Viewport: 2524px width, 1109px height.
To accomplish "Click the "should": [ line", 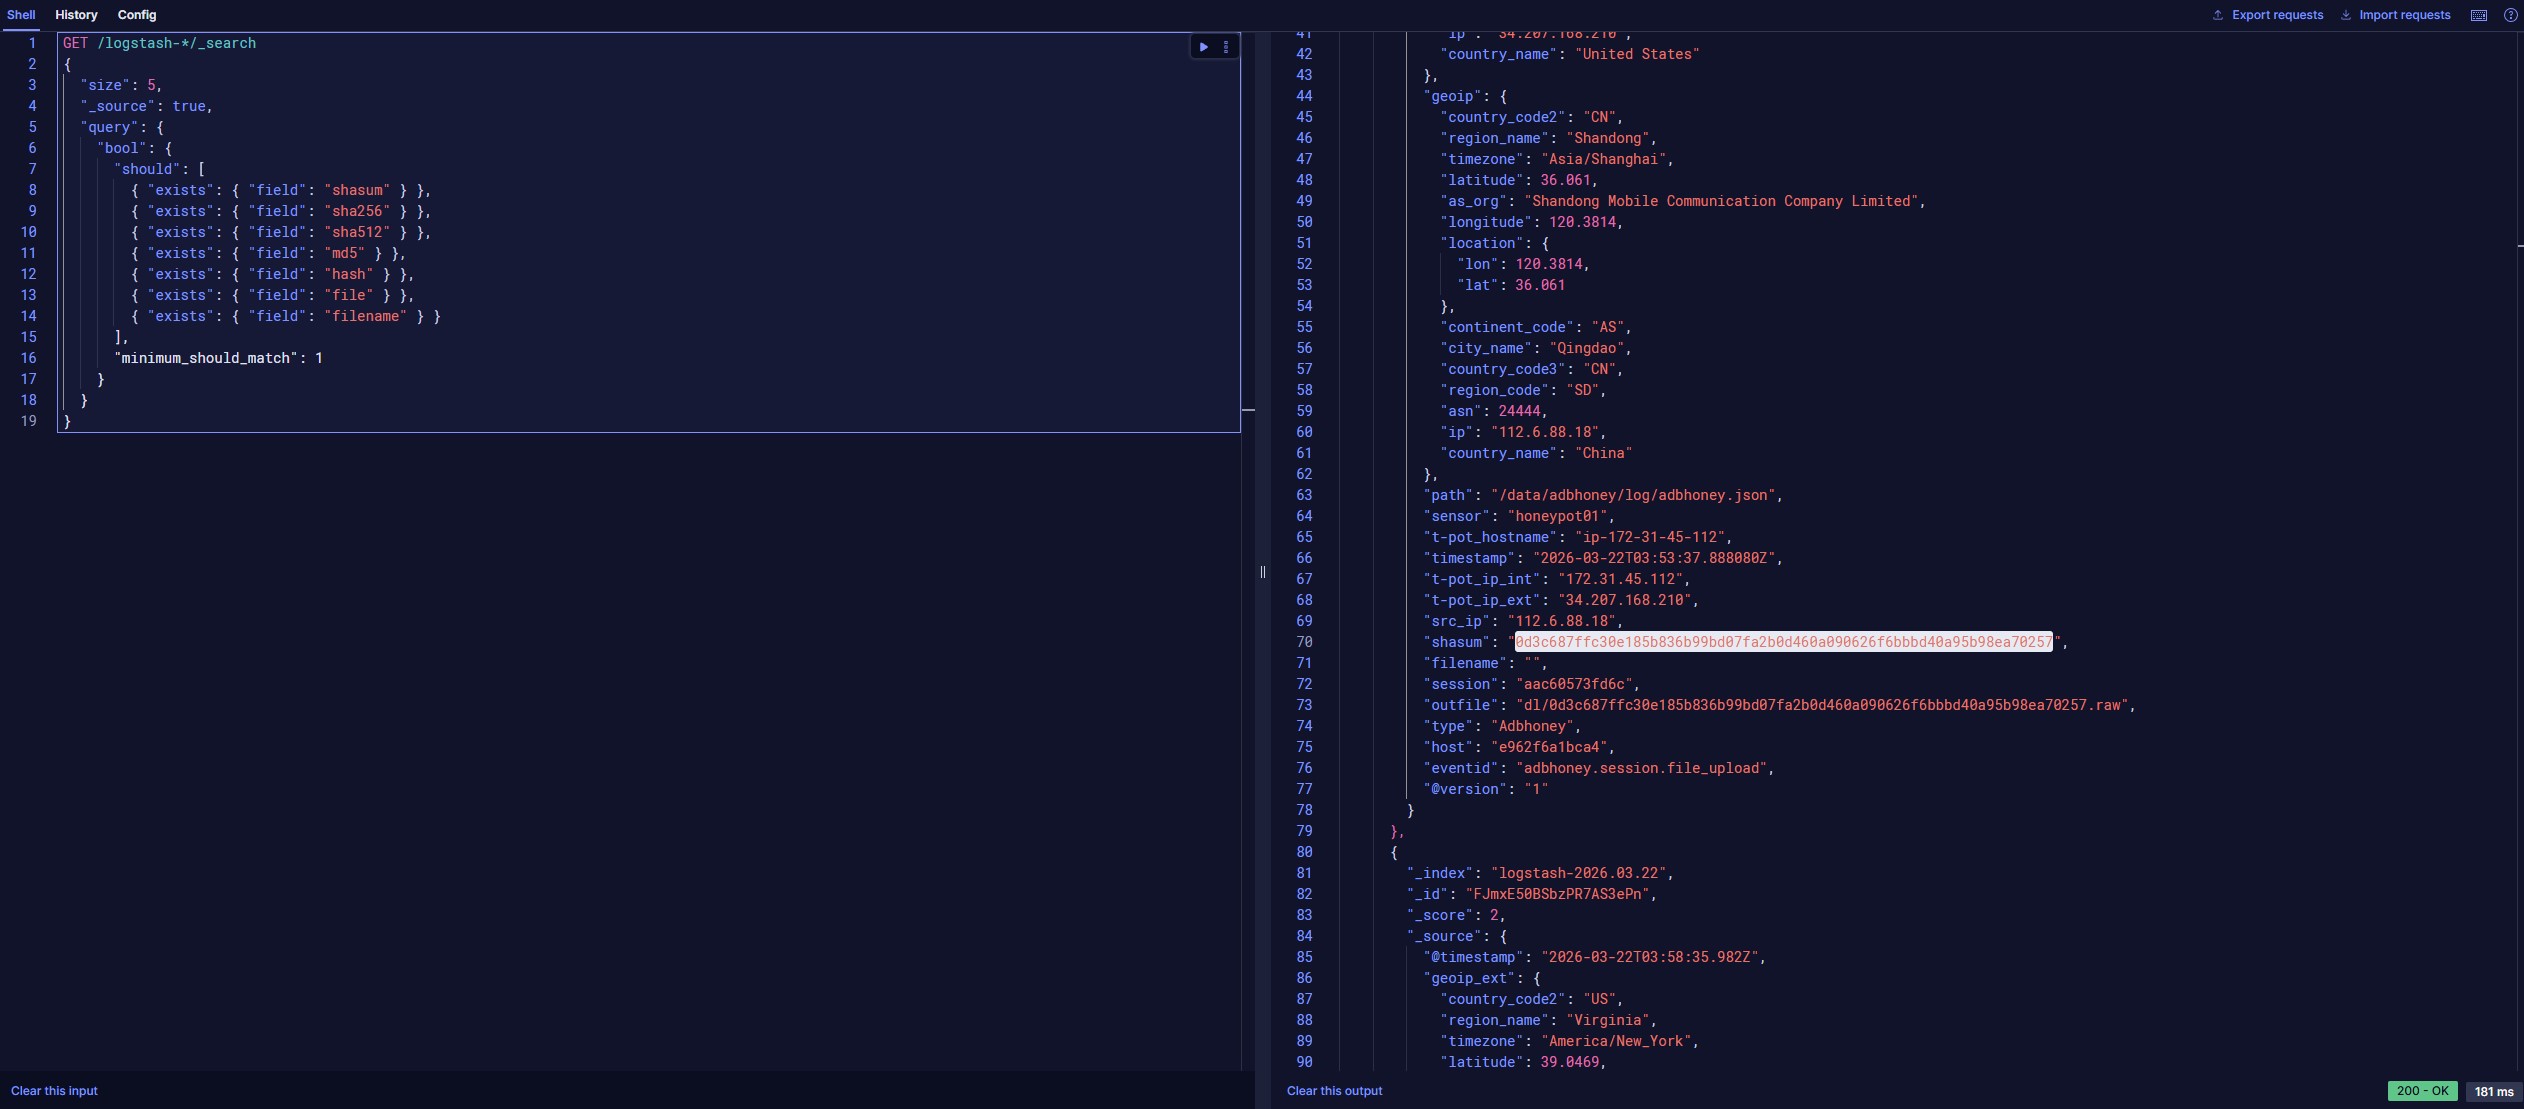I will (x=160, y=169).
